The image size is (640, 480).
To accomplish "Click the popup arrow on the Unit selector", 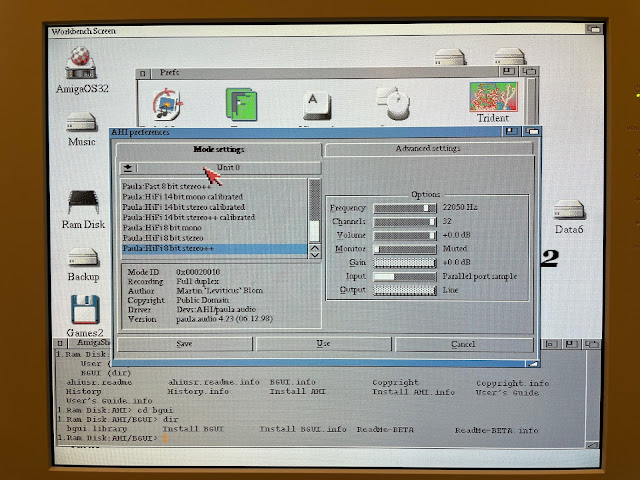I will 128,168.
